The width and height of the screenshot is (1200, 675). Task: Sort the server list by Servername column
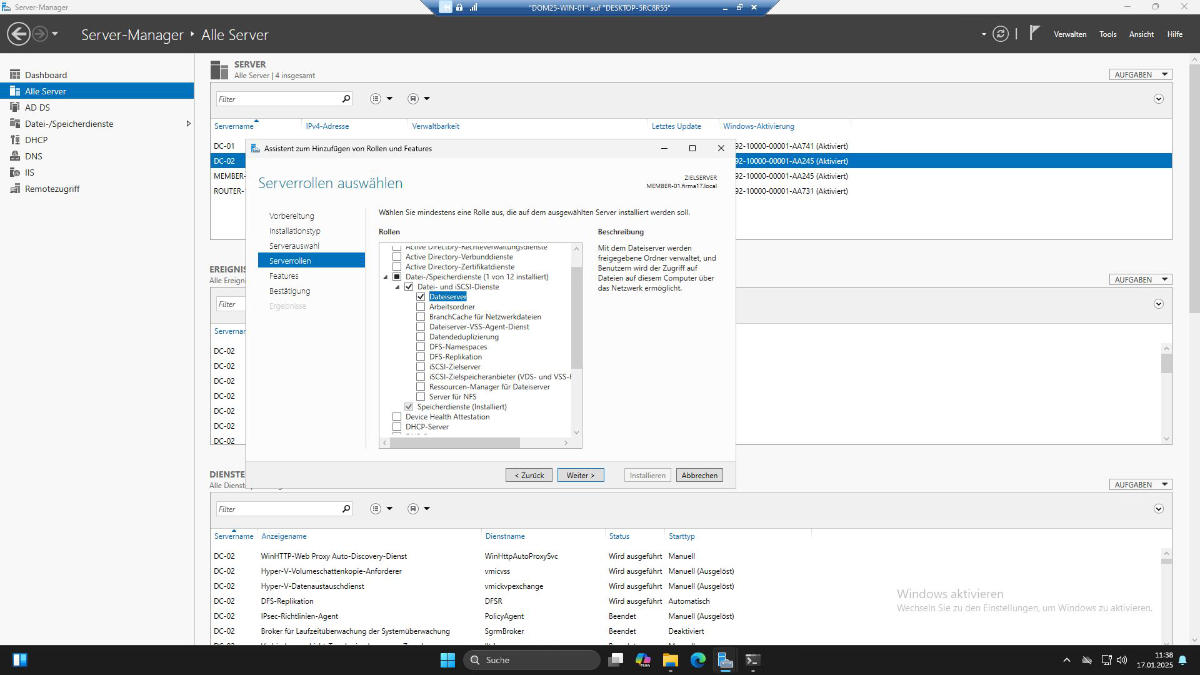pyautogui.click(x=234, y=127)
